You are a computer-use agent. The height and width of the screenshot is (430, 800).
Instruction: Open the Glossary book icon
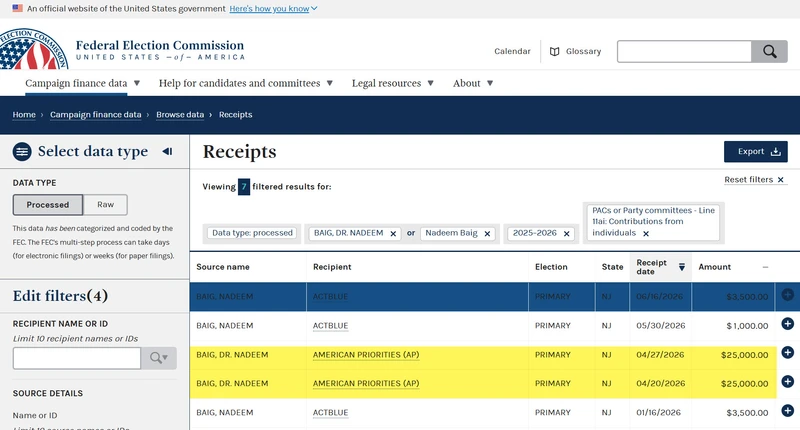[555, 52]
